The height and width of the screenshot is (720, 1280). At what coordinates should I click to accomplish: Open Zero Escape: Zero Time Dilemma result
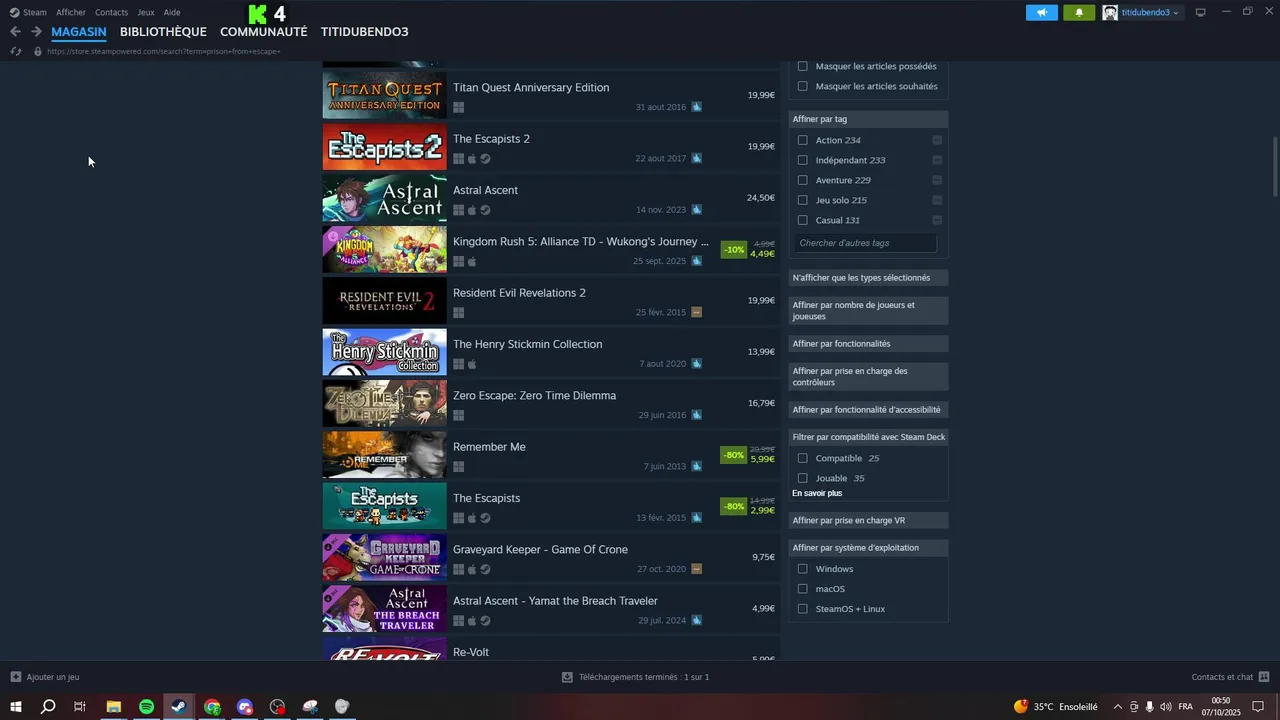(550, 404)
